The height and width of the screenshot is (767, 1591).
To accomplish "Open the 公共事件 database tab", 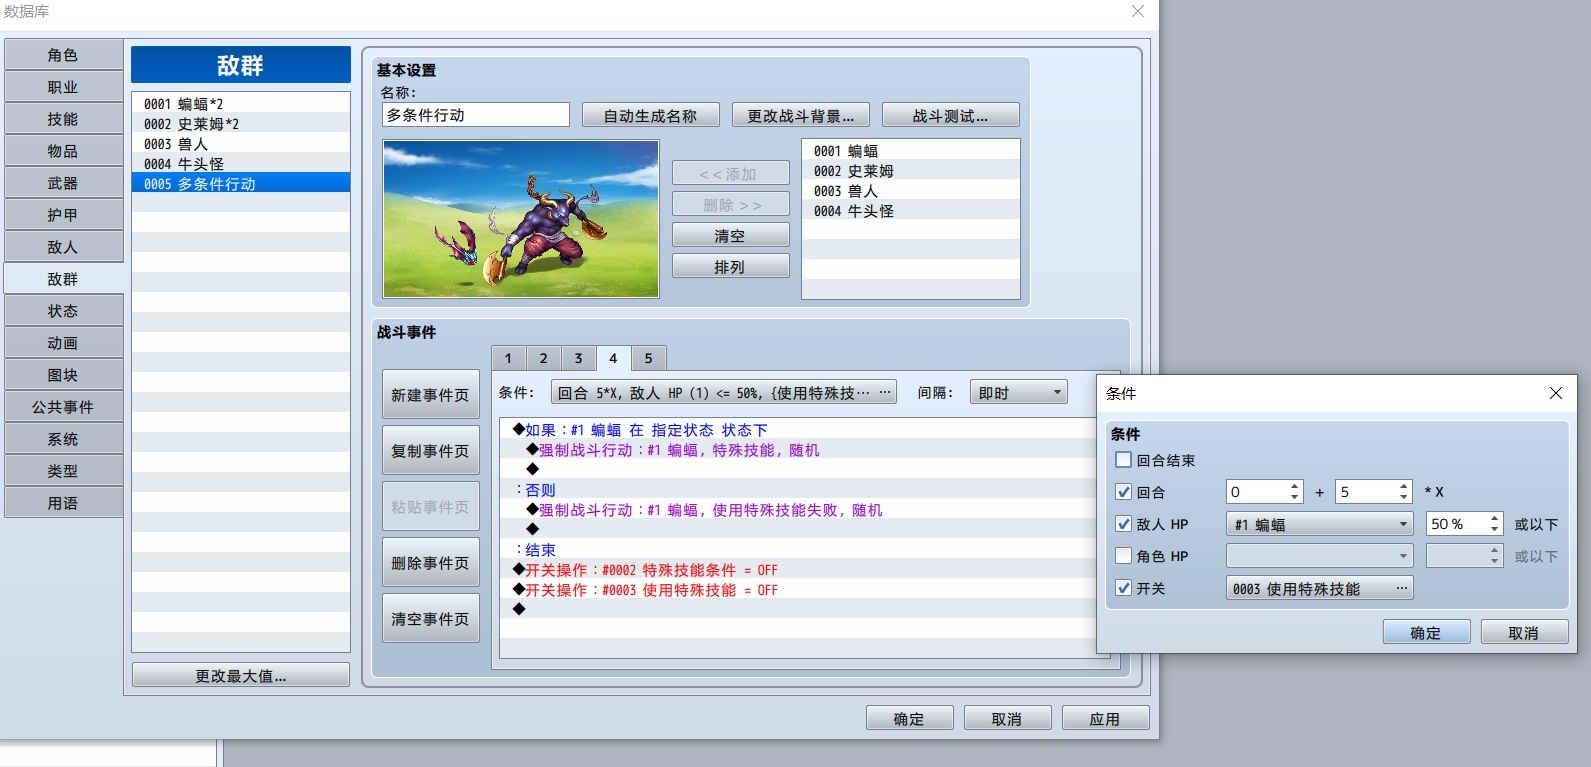I will pos(63,407).
